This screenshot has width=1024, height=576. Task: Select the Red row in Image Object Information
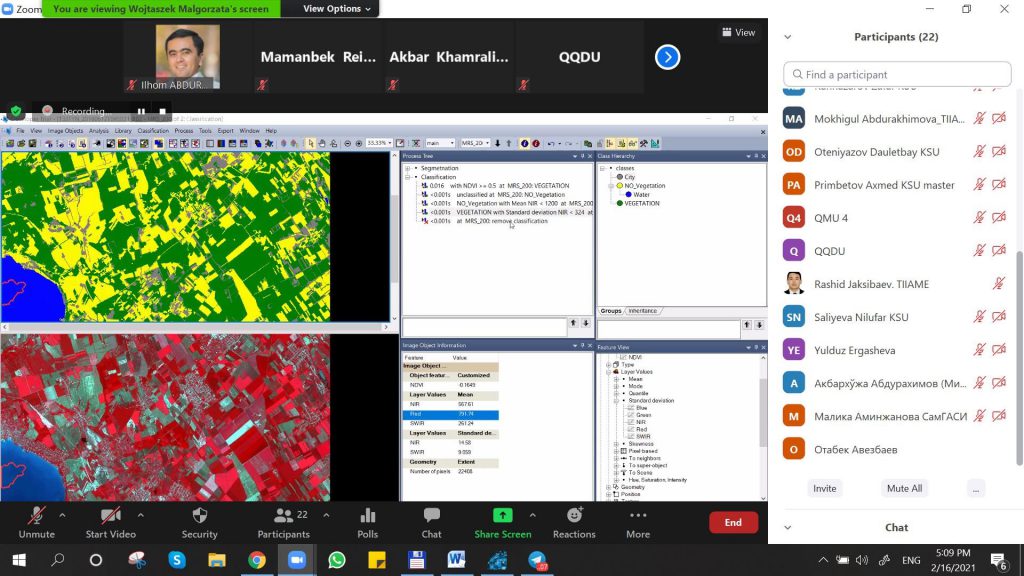coord(451,414)
